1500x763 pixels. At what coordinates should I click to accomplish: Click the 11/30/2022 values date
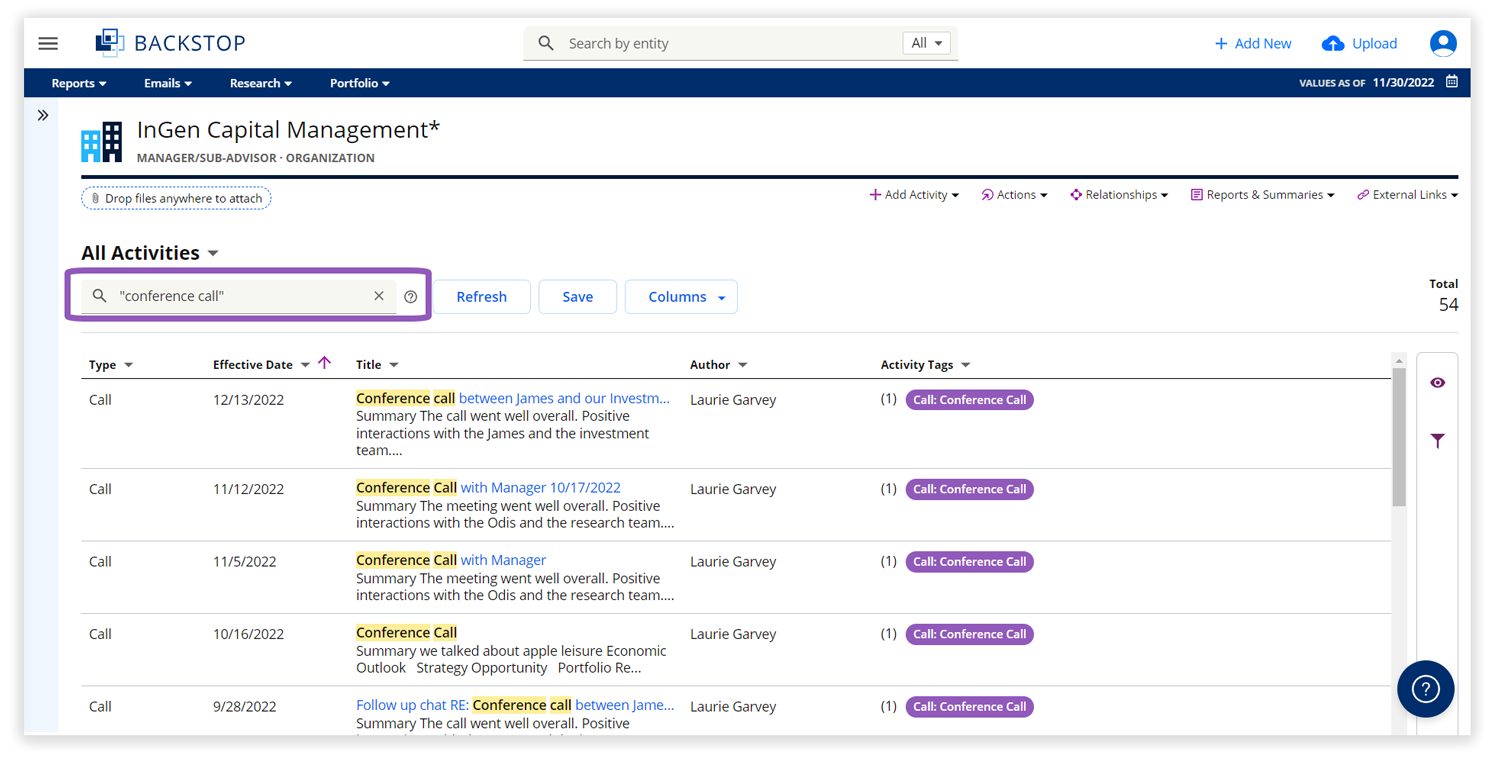point(1404,83)
